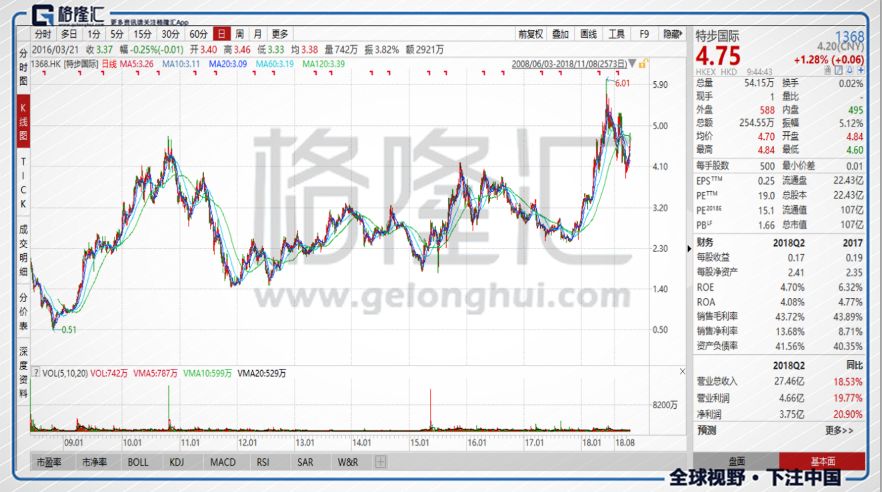Switch the indicator to MACD
882x492 pixels.
223,462
